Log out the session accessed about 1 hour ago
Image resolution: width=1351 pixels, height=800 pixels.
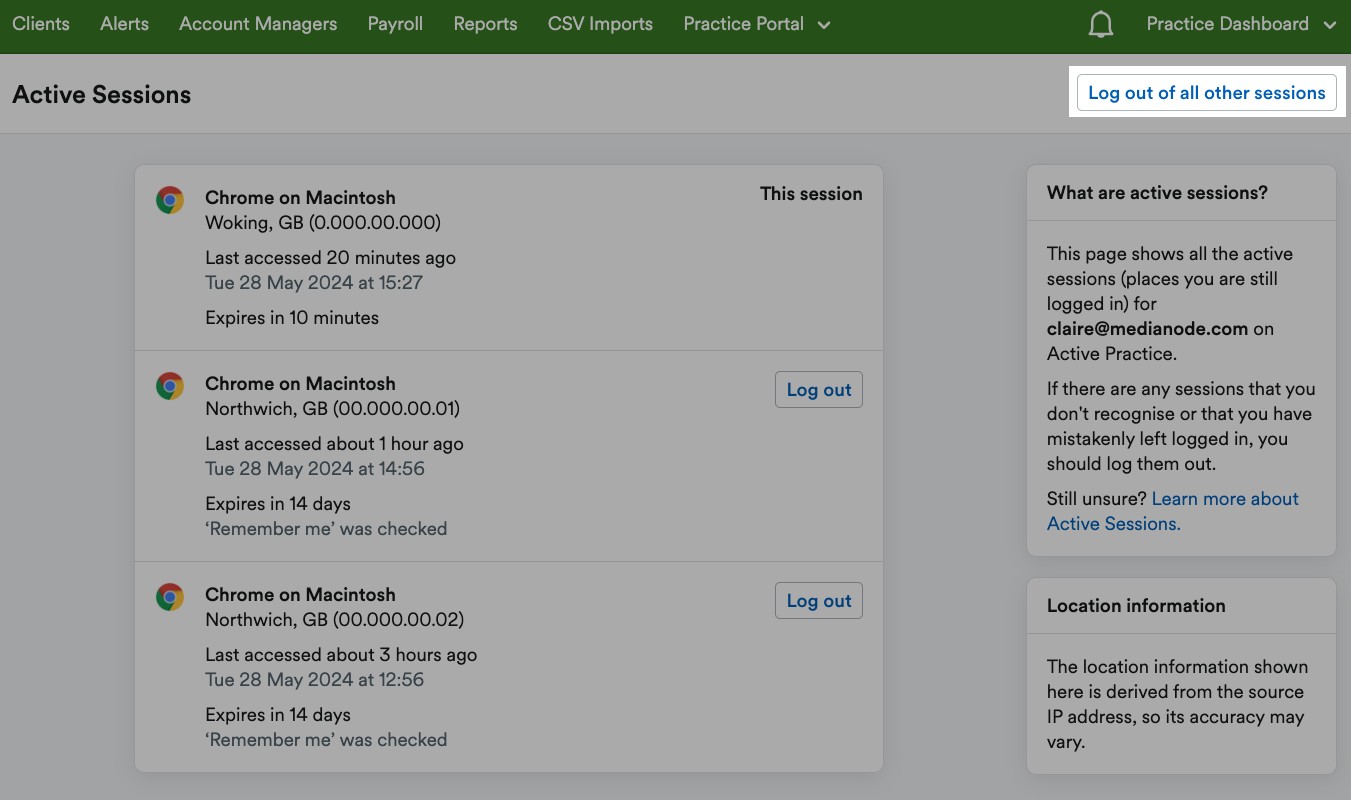[x=818, y=389]
